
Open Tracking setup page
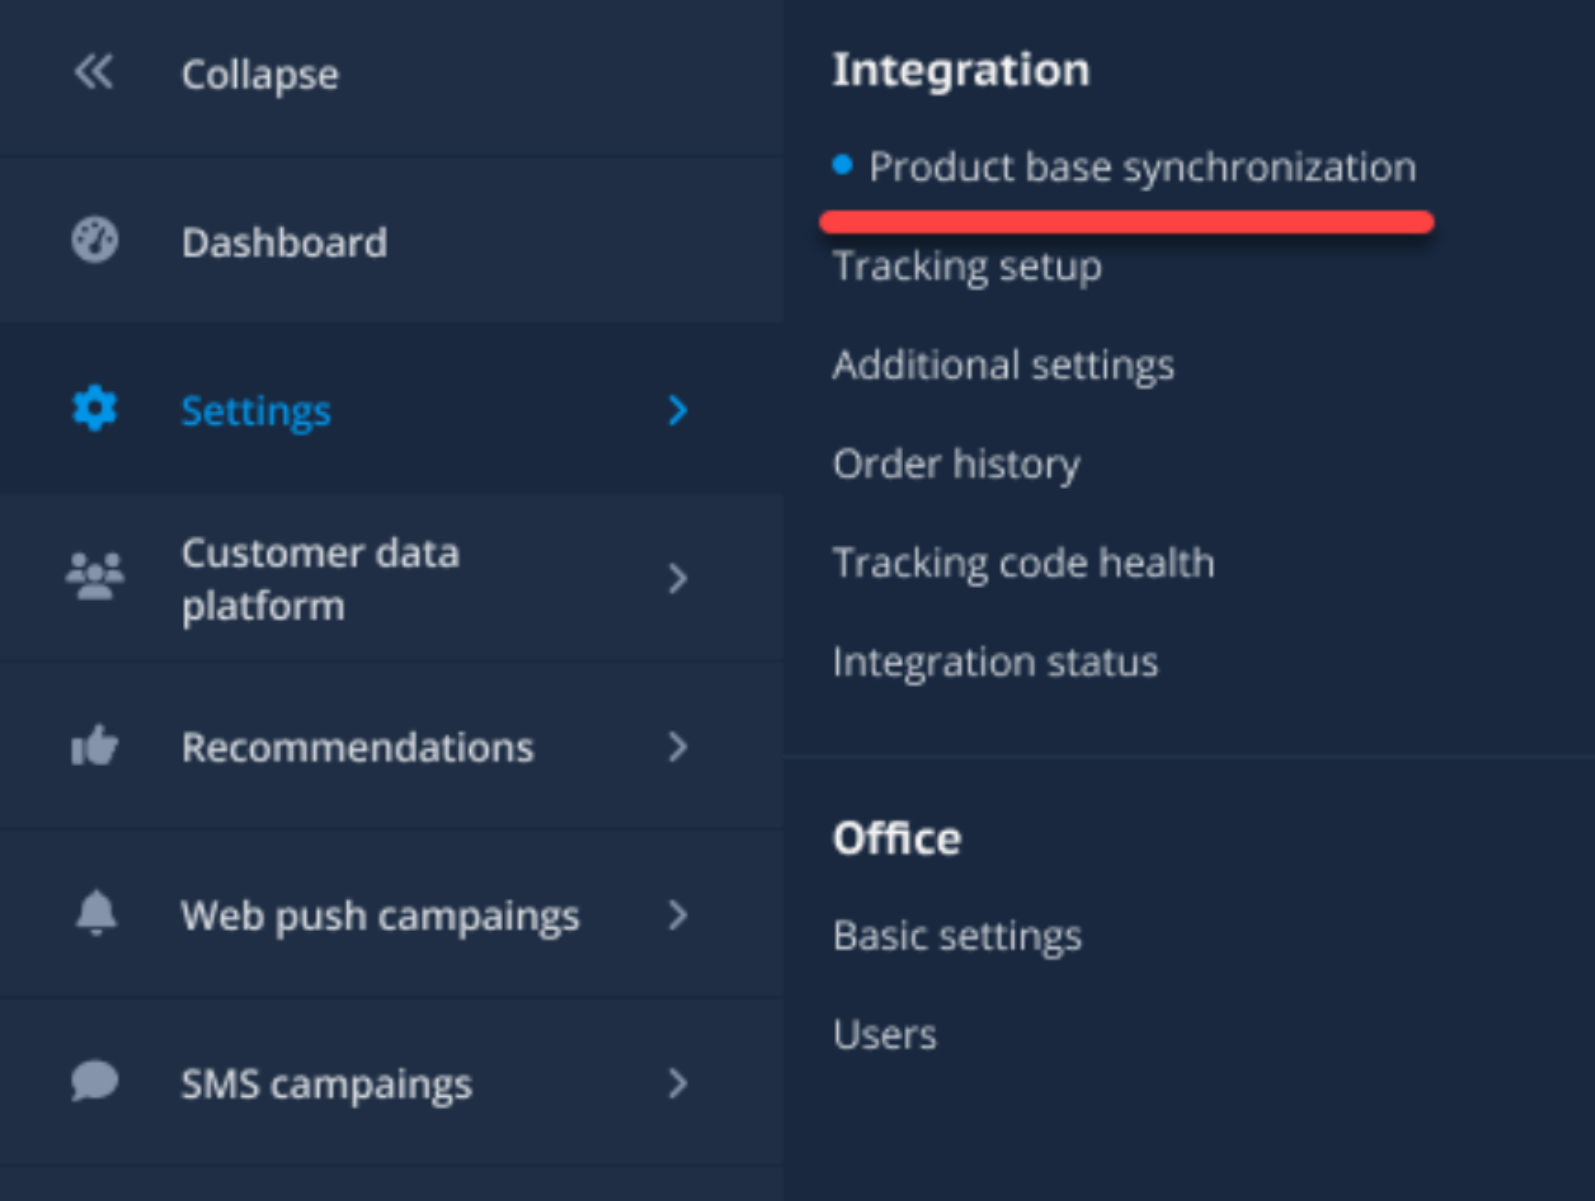[x=967, y=266]
